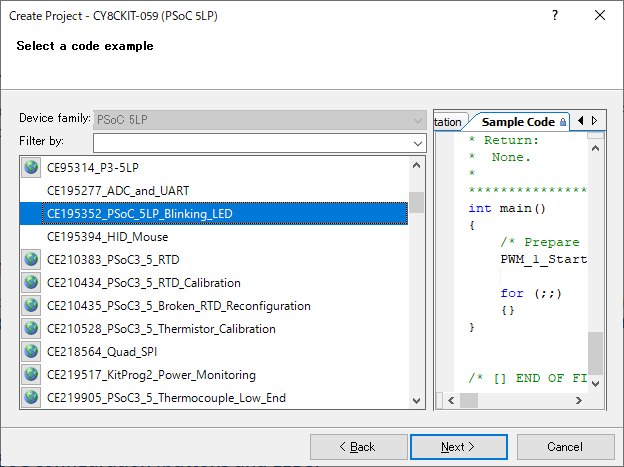Click the sample code horizontal scroll right arrow
The height and width of the screenshot is (467, 624).
pyautogui.click(x=579, y=401)
